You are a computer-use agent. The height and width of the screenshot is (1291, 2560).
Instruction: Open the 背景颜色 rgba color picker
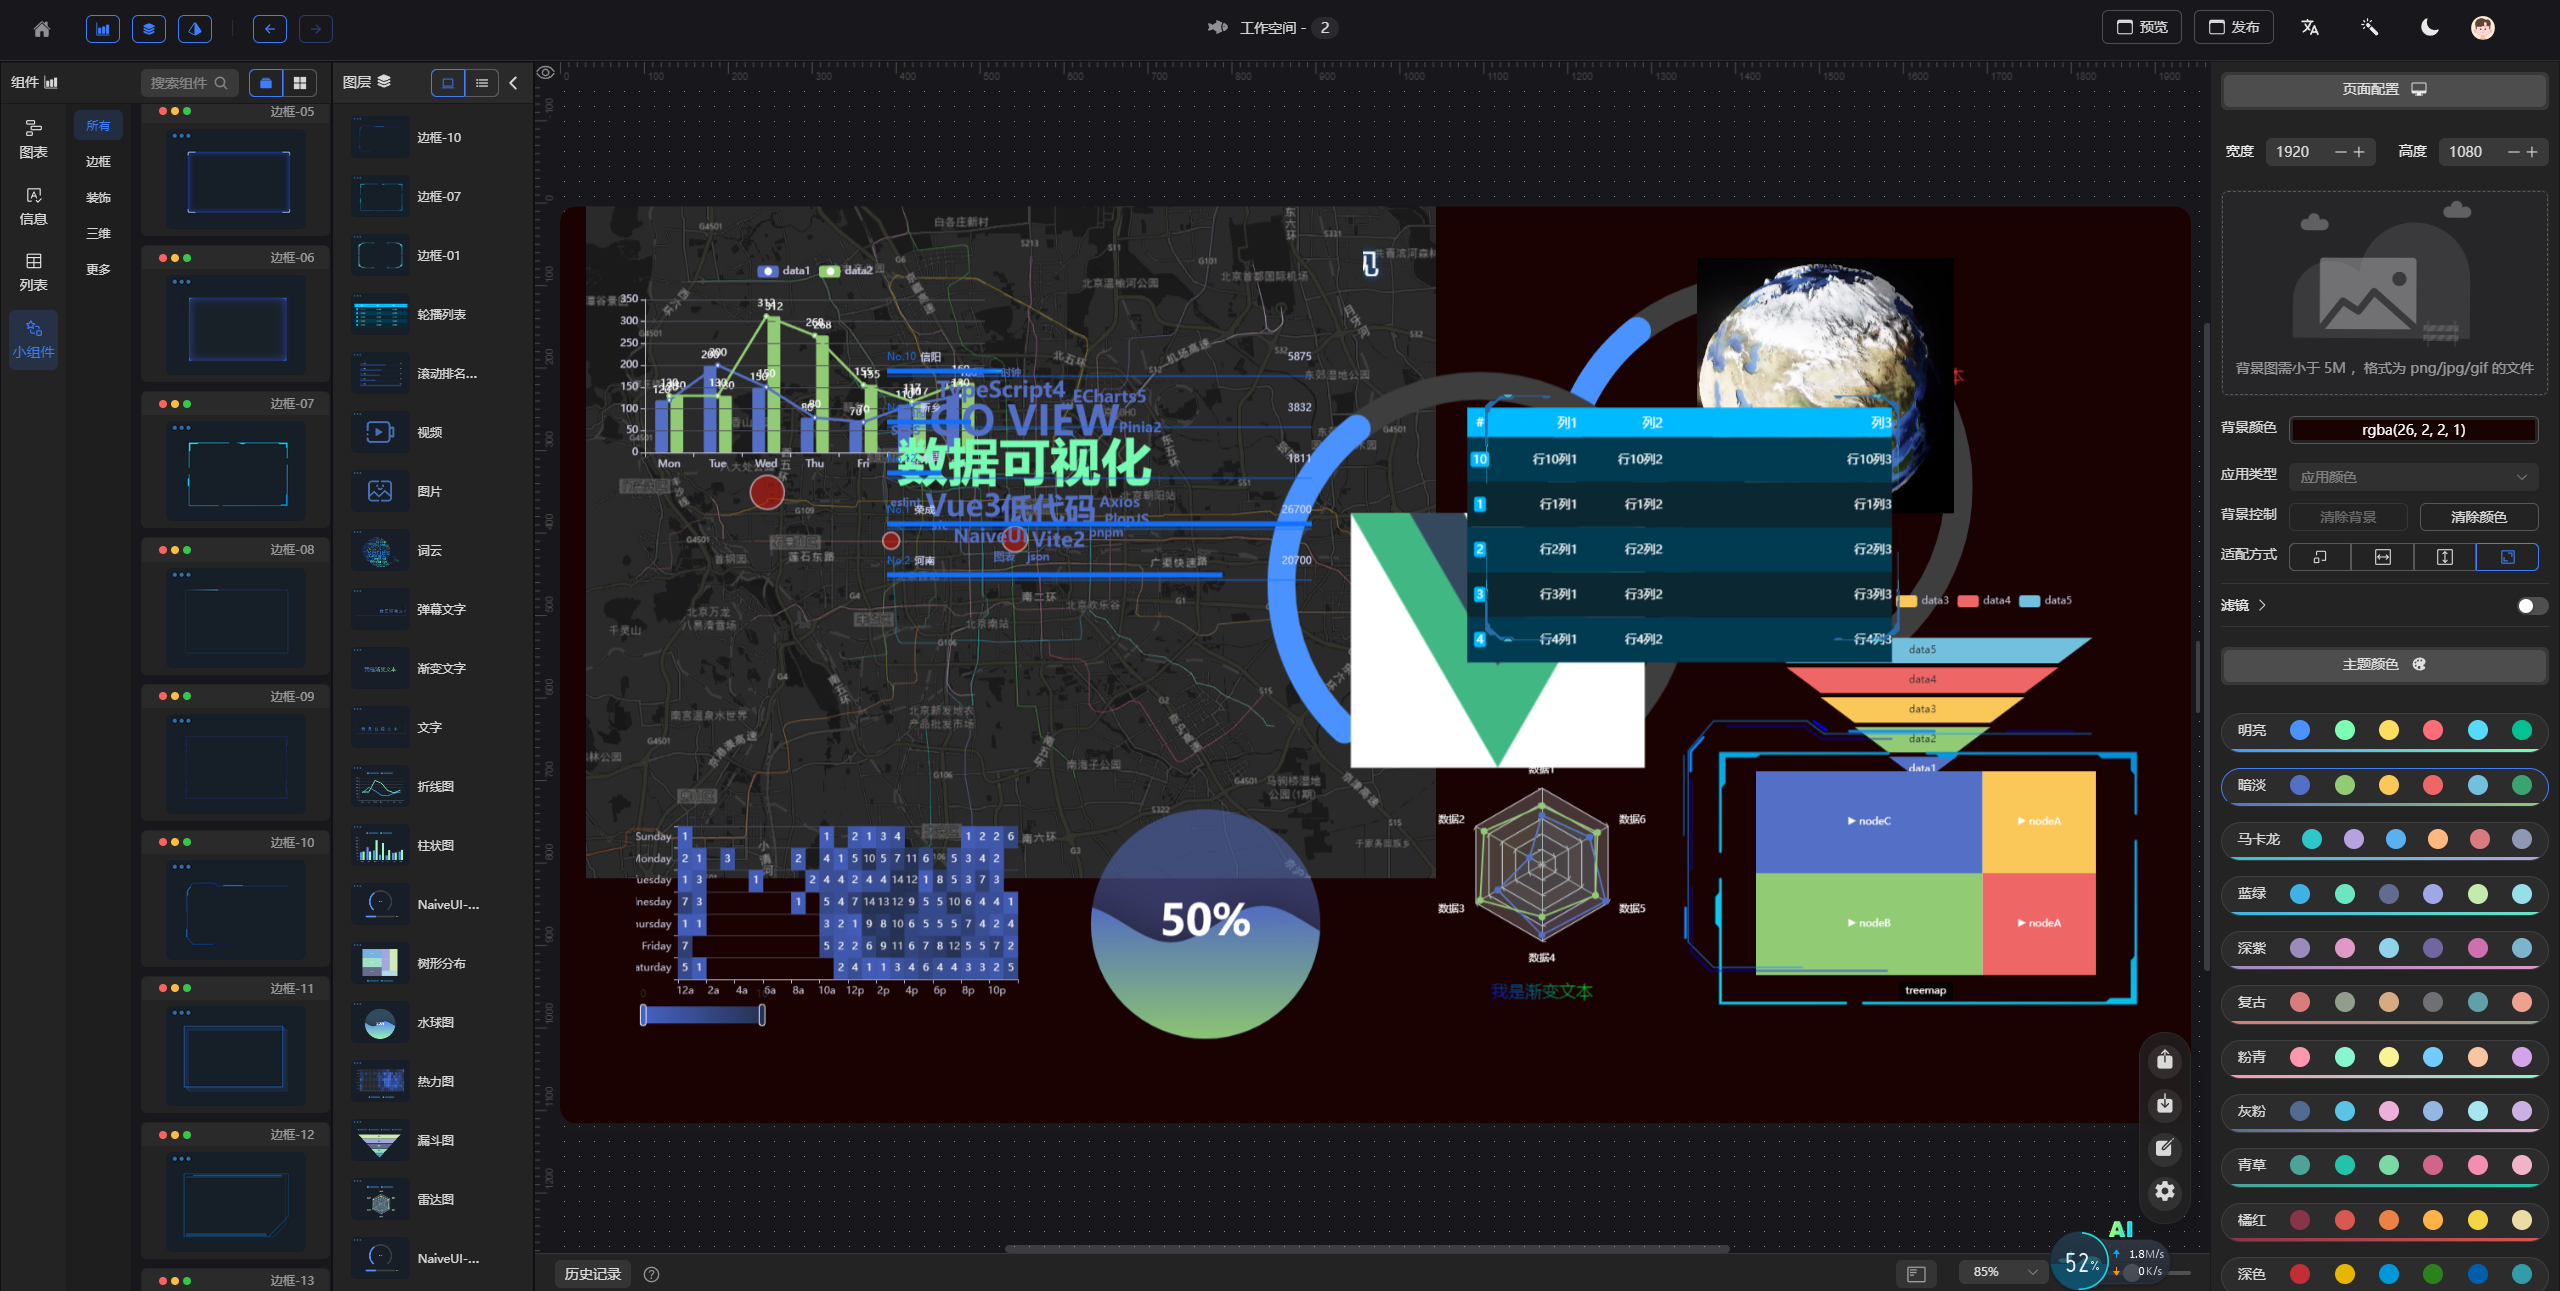click(x=2413, y=430)
